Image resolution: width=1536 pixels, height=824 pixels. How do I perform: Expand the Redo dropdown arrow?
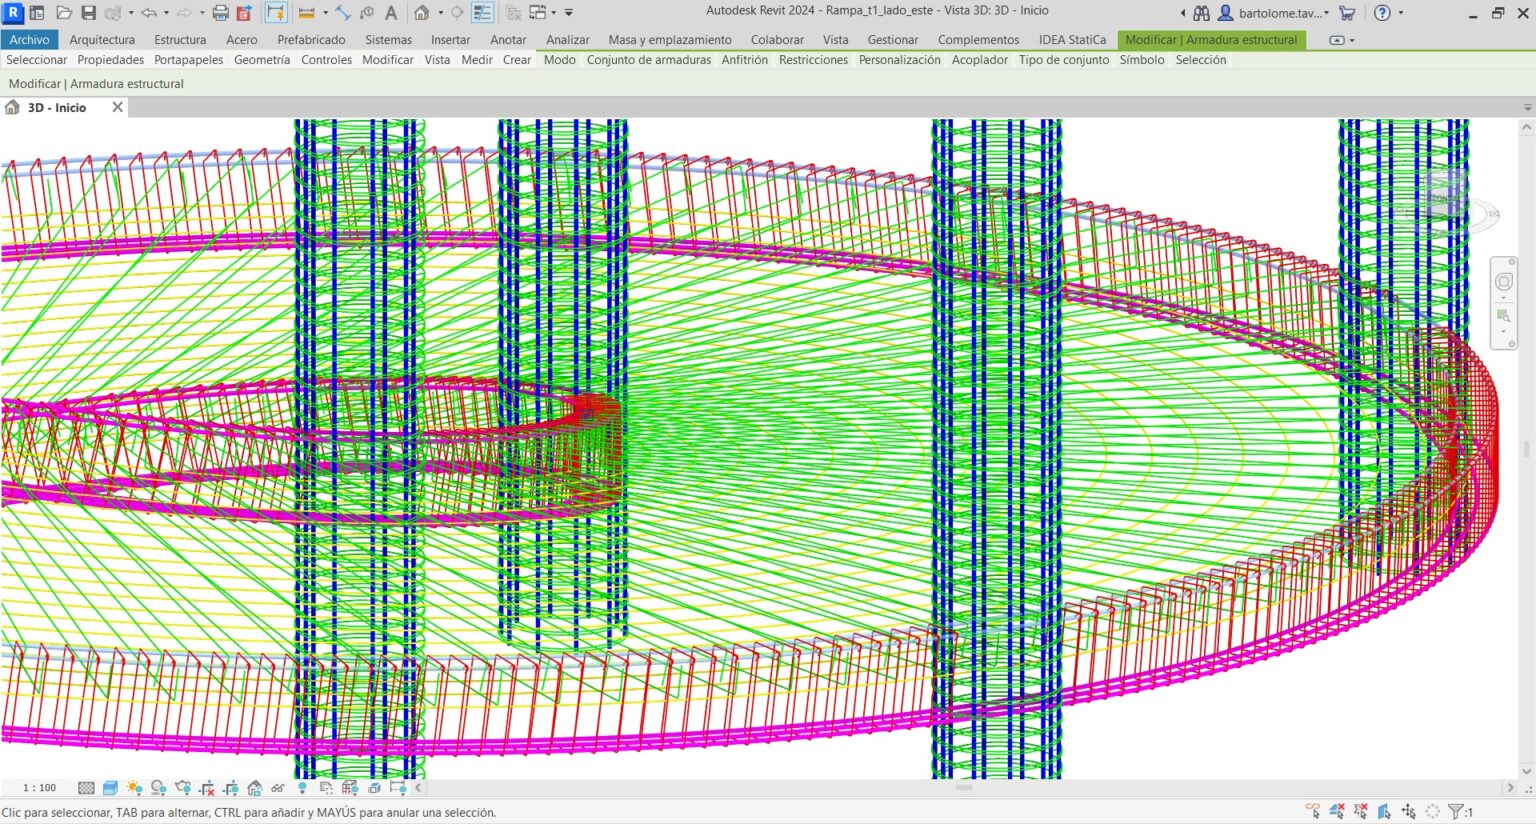pyautogui.click(x=200, y=11)
